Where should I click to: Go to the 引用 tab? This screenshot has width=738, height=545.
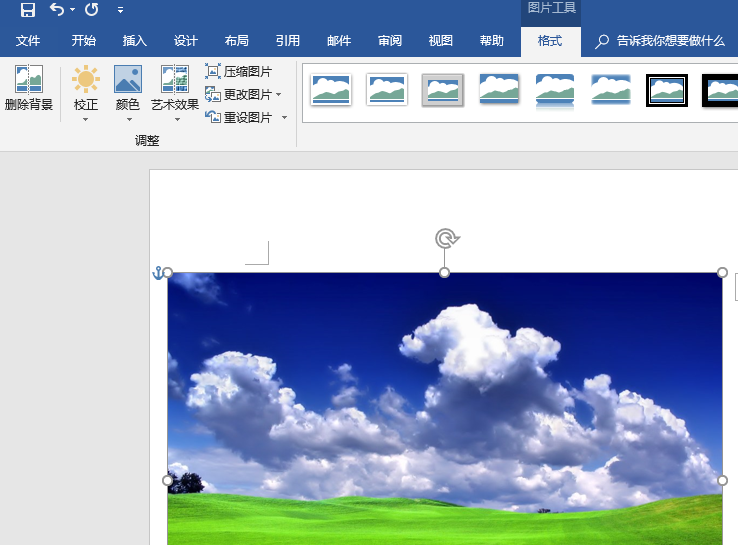click(x=288, y=41)
